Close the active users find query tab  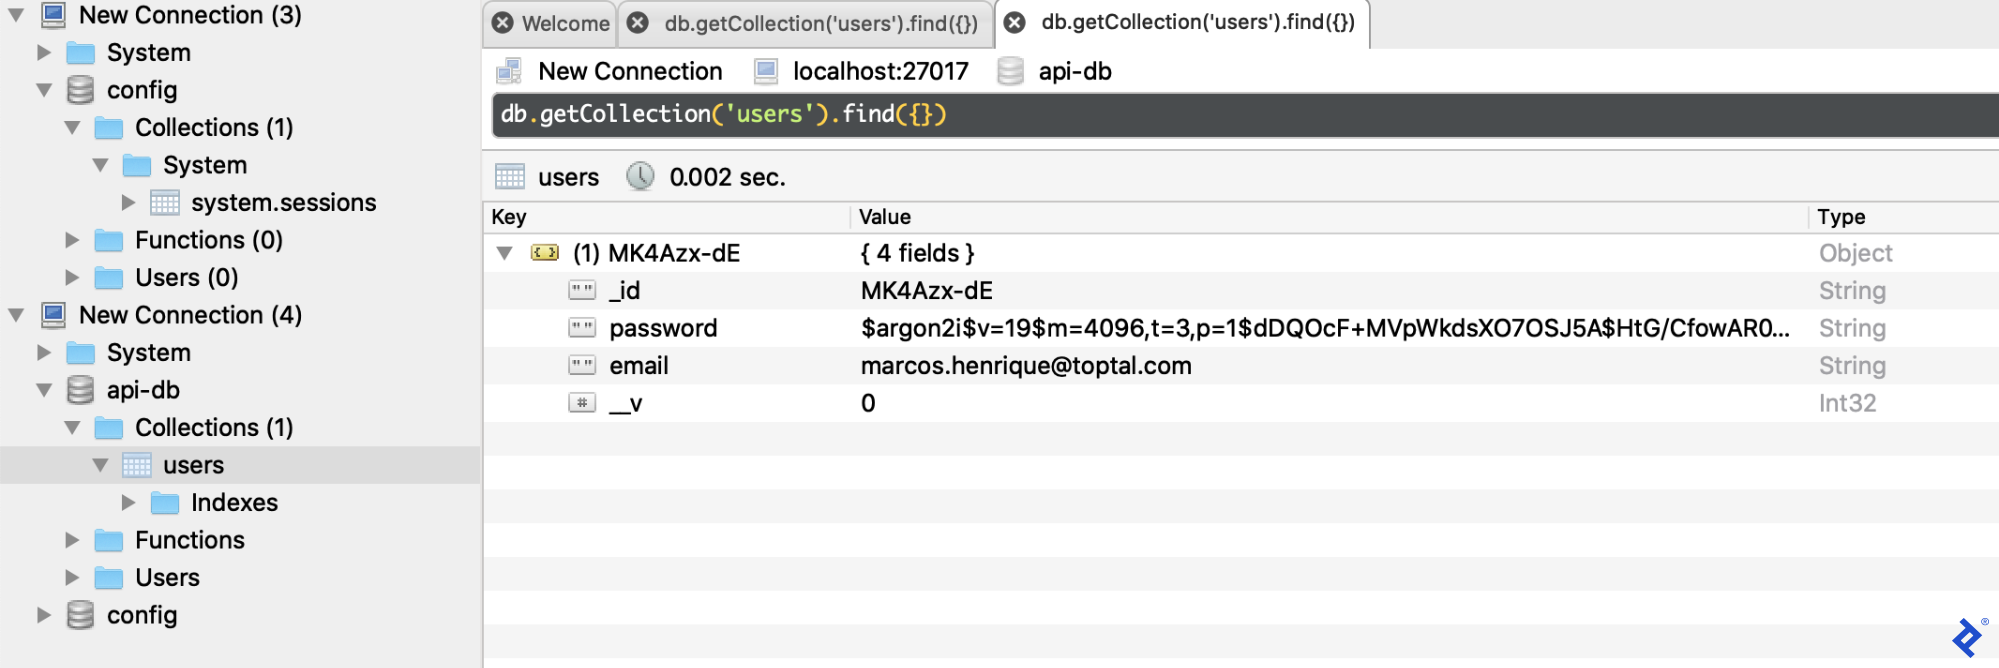pos(1014,22)
